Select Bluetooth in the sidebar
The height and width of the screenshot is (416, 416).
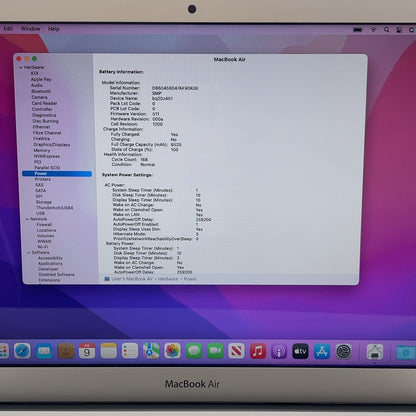tap(41, 91)
